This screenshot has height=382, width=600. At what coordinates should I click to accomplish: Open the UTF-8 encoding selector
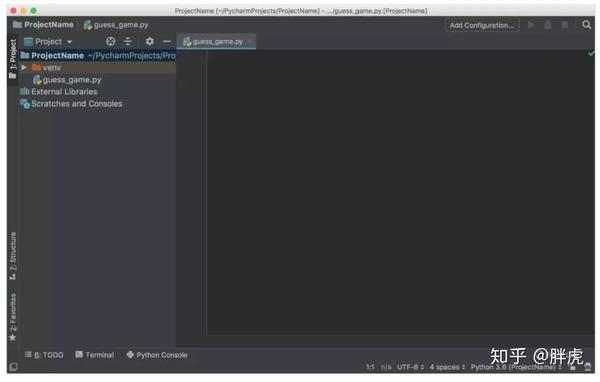pyautogui.click(x=410, y=367)
